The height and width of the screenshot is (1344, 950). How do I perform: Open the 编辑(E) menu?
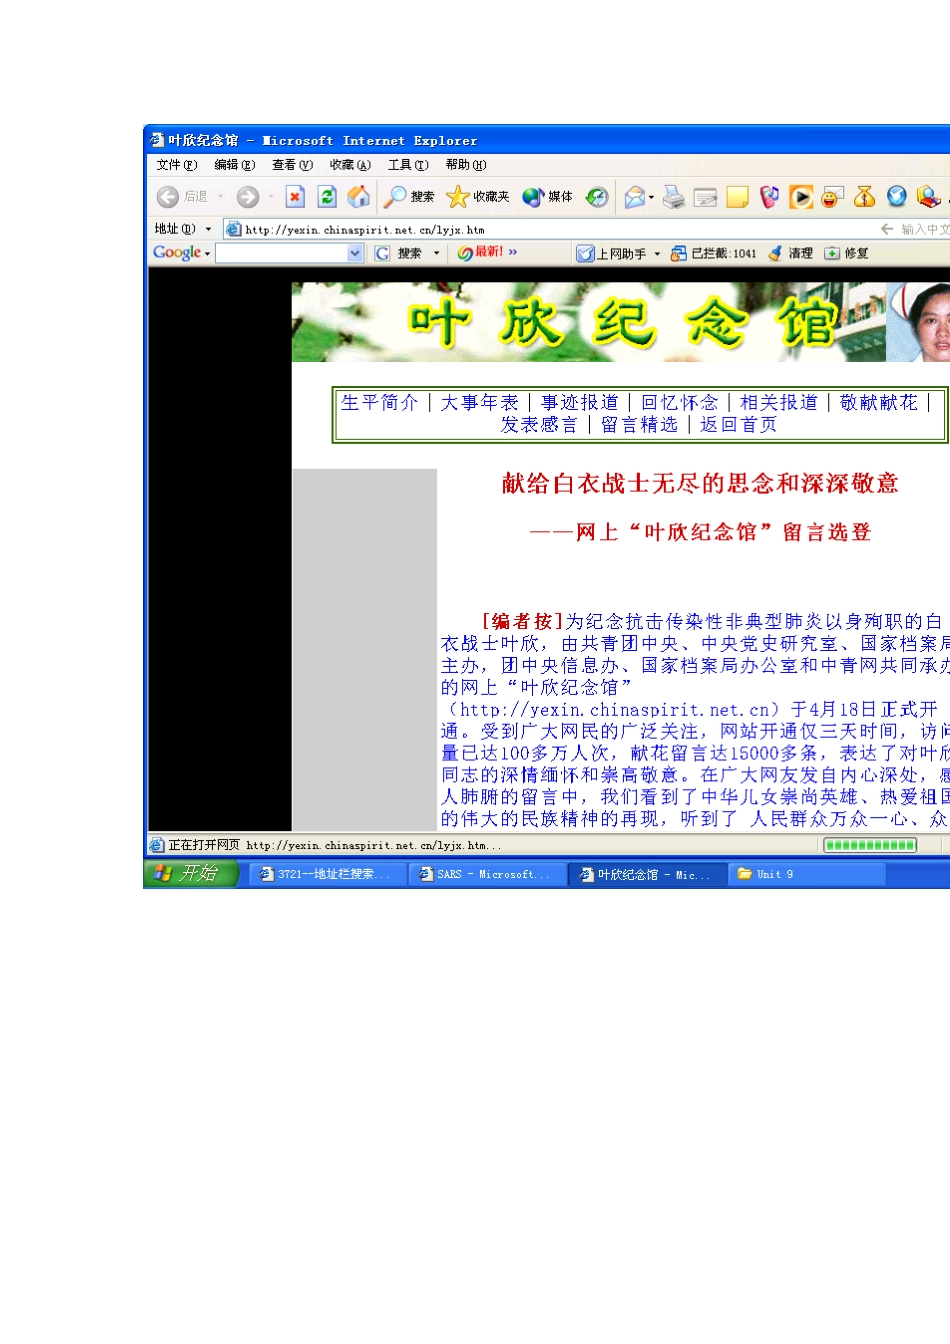[235, 165]
